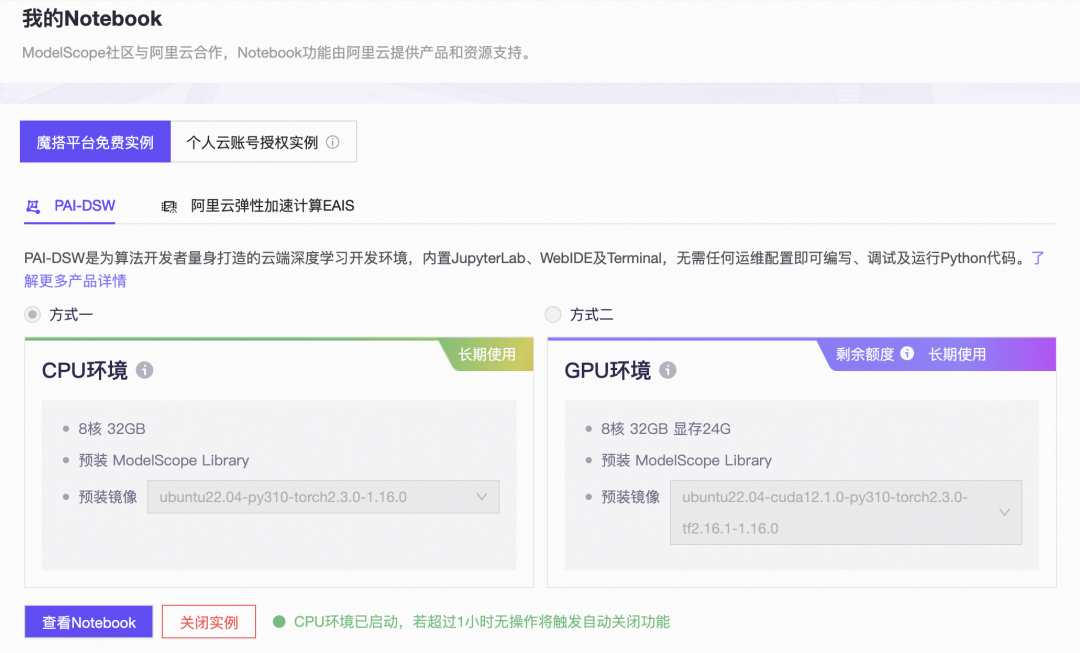Click '预装 ModelScope Library' in CPU card

tap(163, 460)
